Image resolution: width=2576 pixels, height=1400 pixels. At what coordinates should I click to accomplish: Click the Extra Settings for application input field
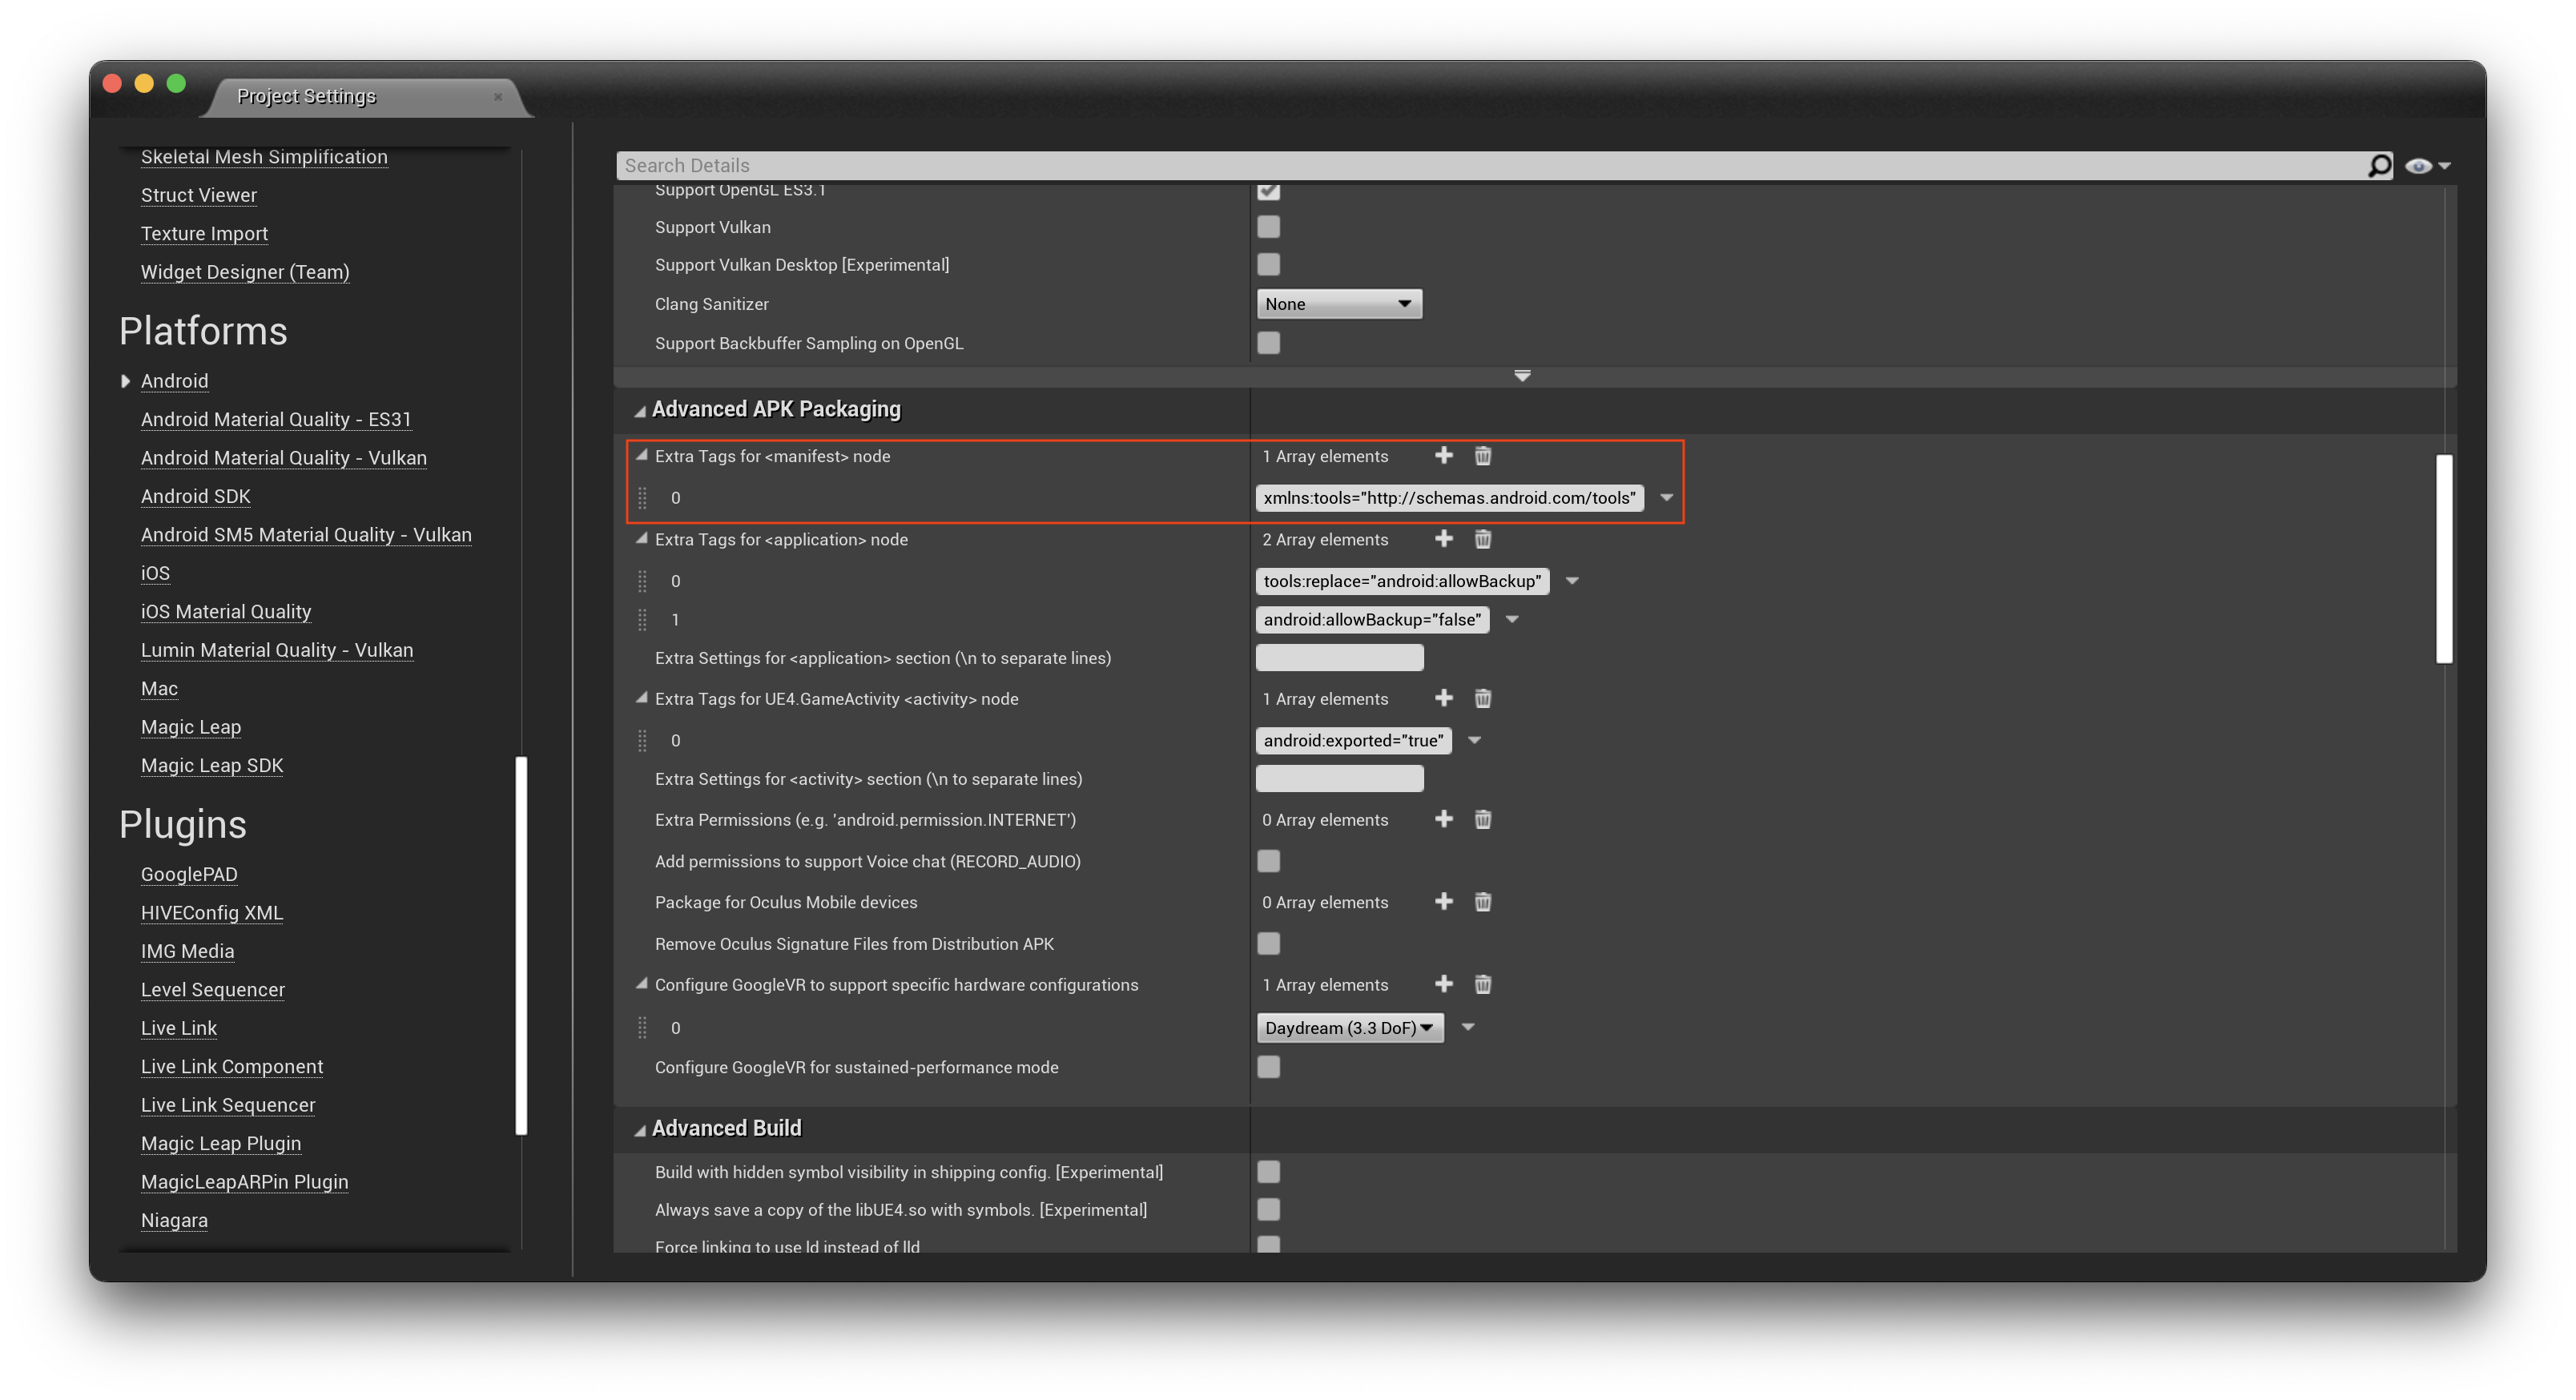pos(1338,658)
